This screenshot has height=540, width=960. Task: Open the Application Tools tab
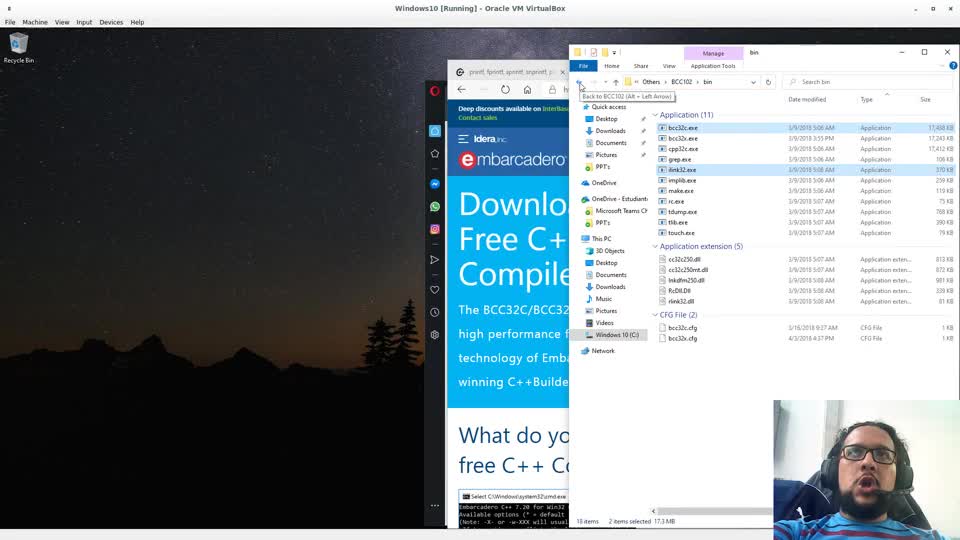(x=713, y=66)
